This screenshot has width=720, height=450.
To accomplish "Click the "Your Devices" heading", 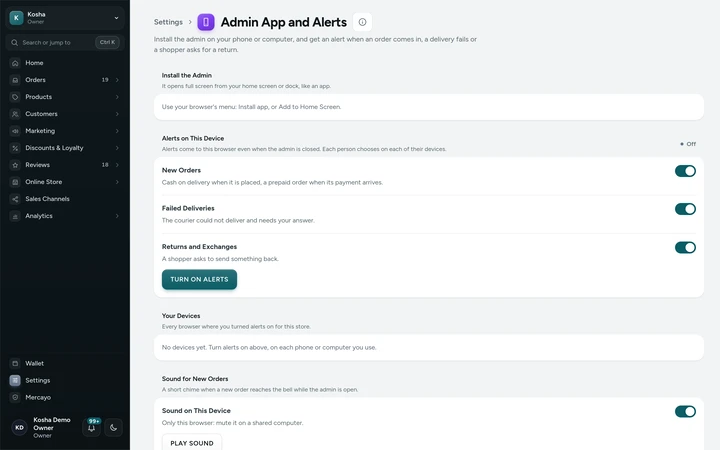I will [x=181, y=316].
